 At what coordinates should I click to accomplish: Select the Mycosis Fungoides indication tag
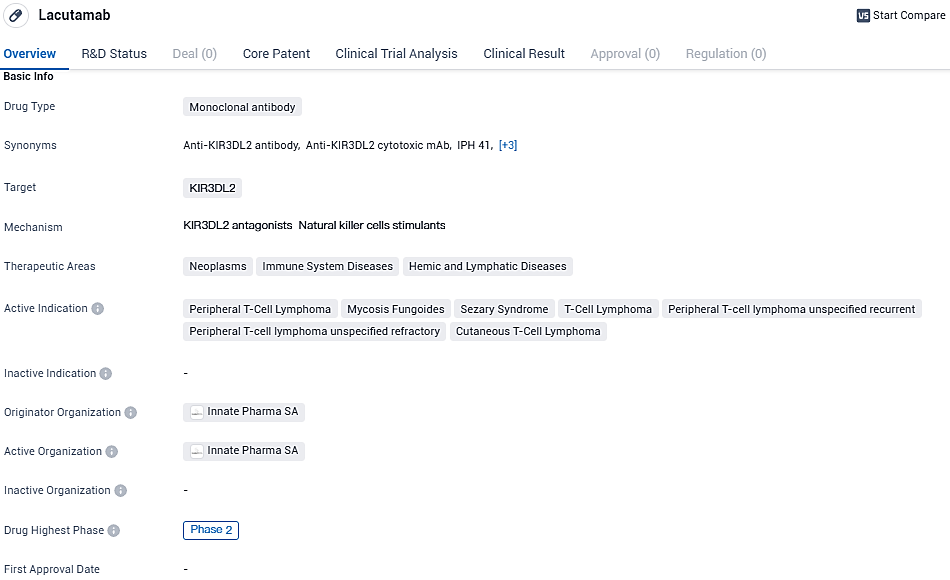(395, 309)
